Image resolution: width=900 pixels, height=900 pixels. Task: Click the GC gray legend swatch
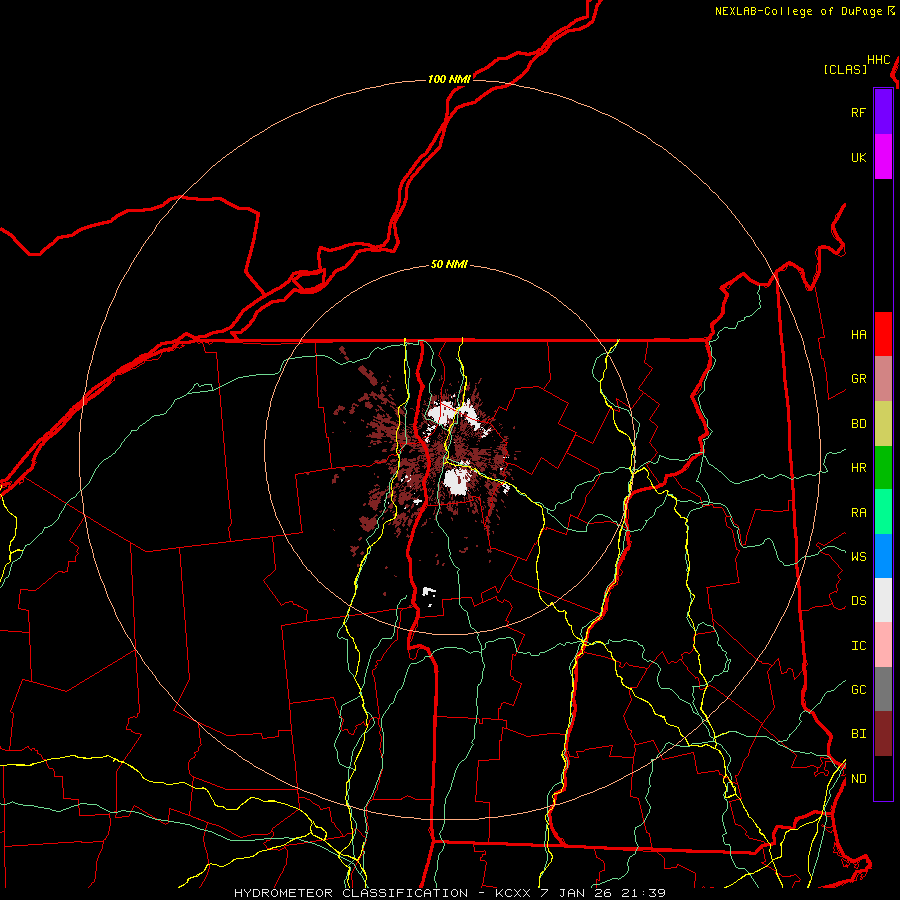[883, 689]
